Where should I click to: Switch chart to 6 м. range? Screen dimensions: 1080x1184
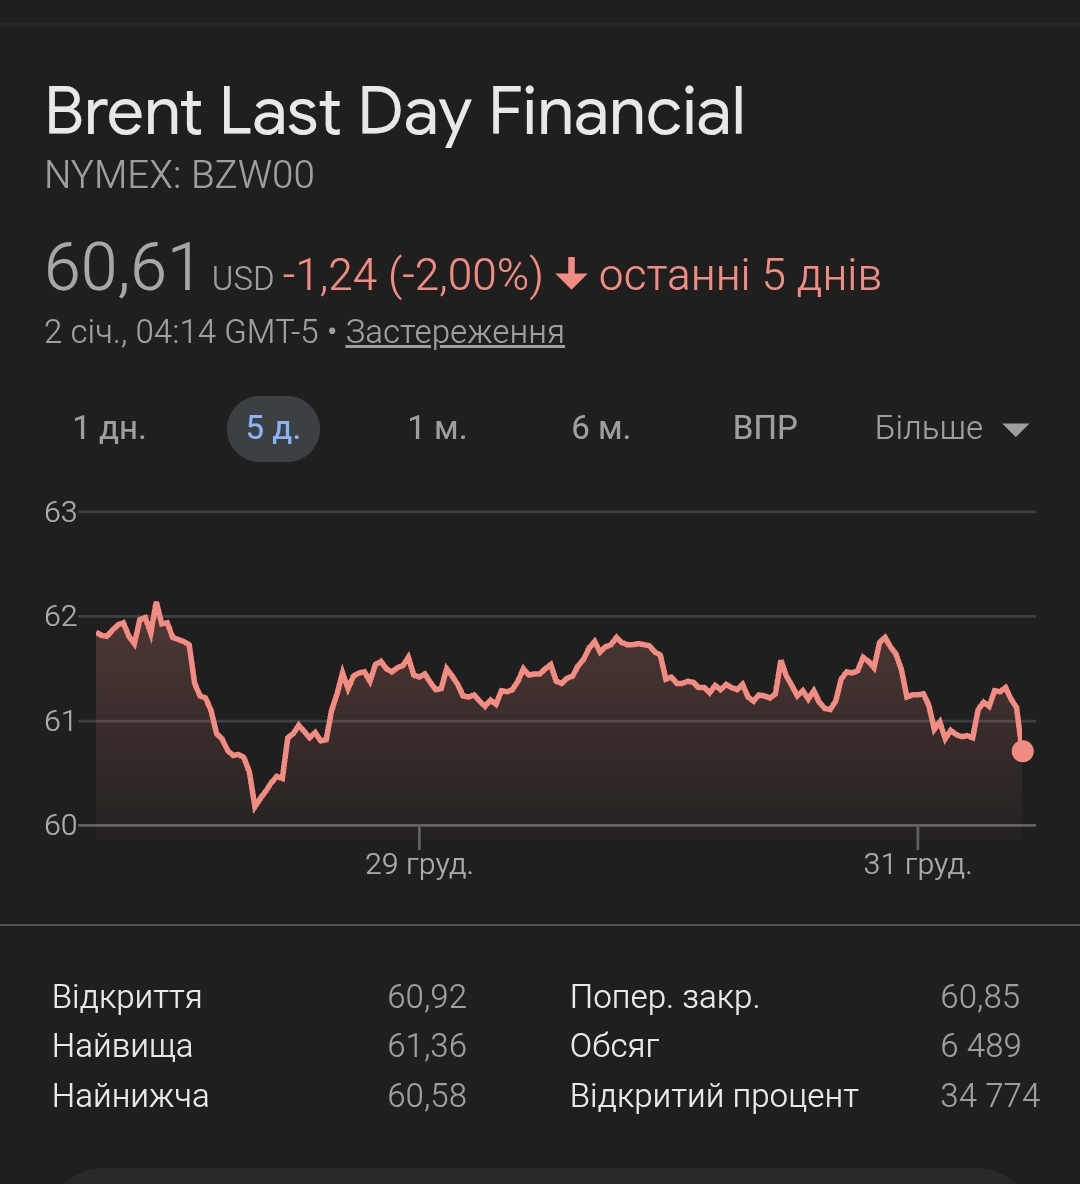600,429
